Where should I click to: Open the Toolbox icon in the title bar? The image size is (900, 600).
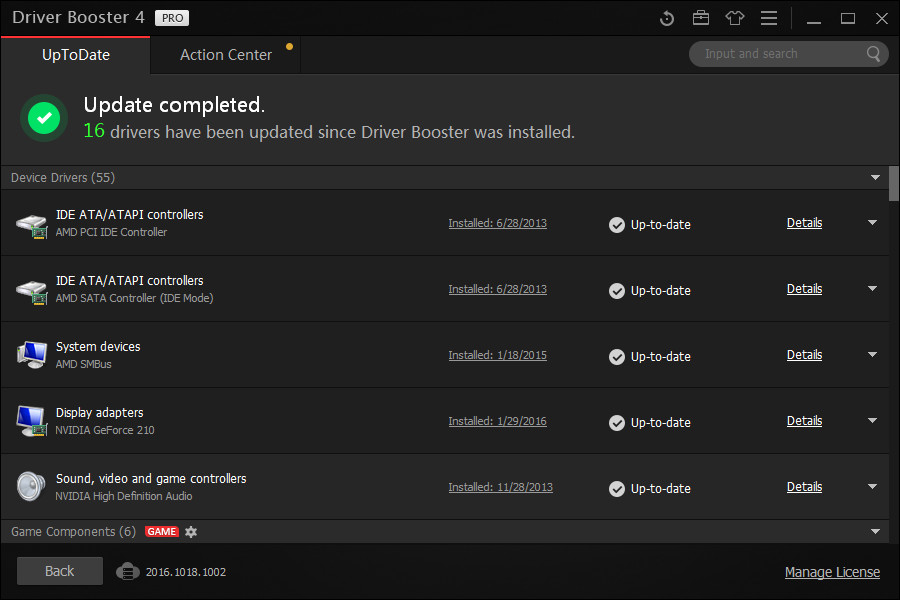(701, 18)
